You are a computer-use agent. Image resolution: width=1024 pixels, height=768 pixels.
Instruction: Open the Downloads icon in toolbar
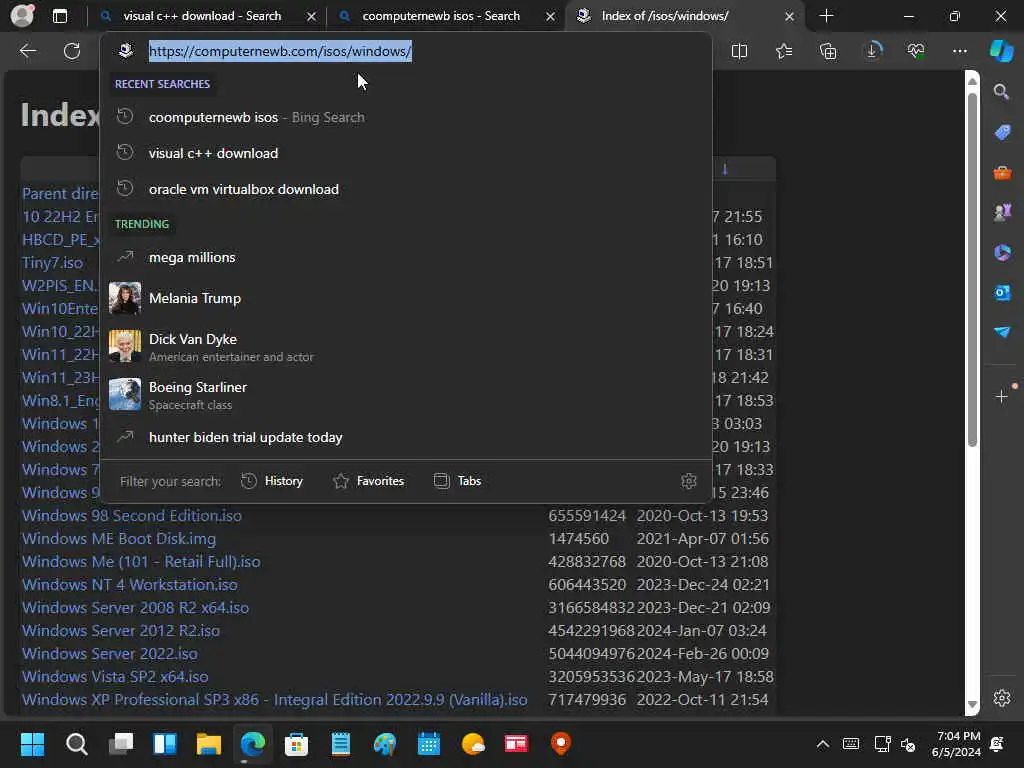click(872, 51)
